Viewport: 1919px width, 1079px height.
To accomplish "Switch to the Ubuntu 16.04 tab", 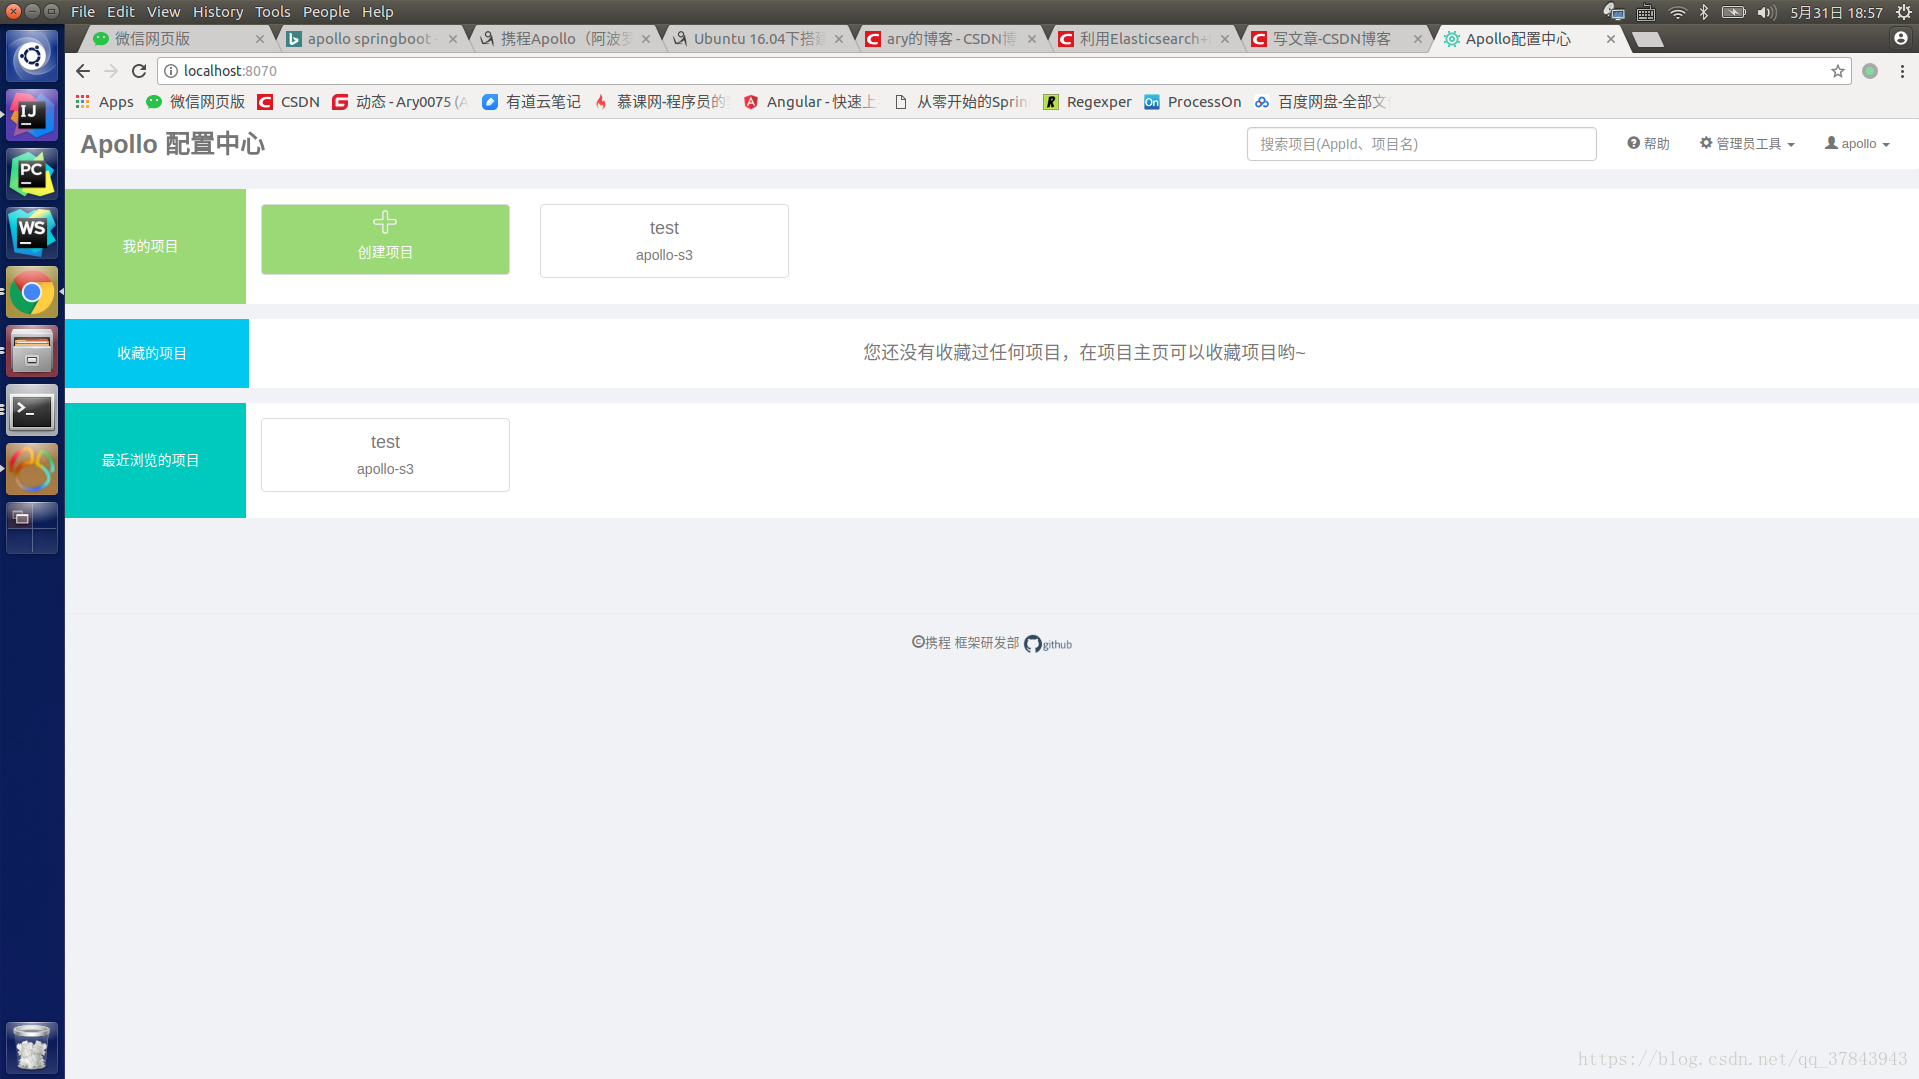I will (x=758, y=39).
